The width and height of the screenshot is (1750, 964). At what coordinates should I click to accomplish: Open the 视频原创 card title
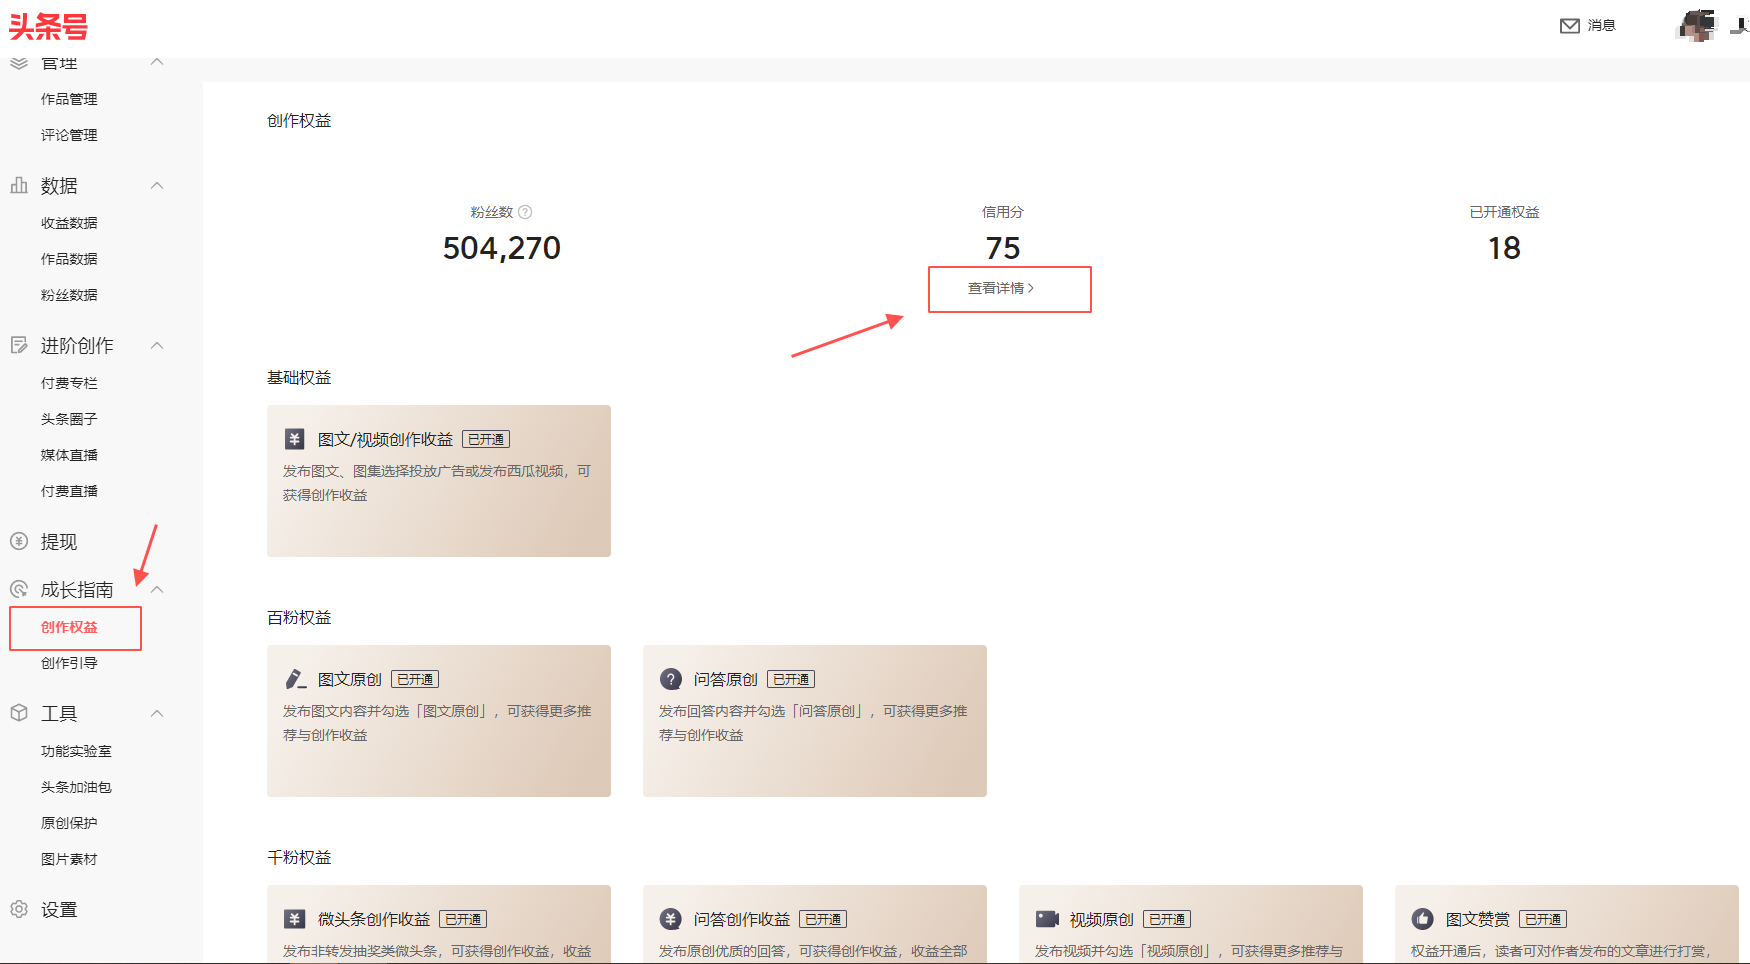point(1102,919)
